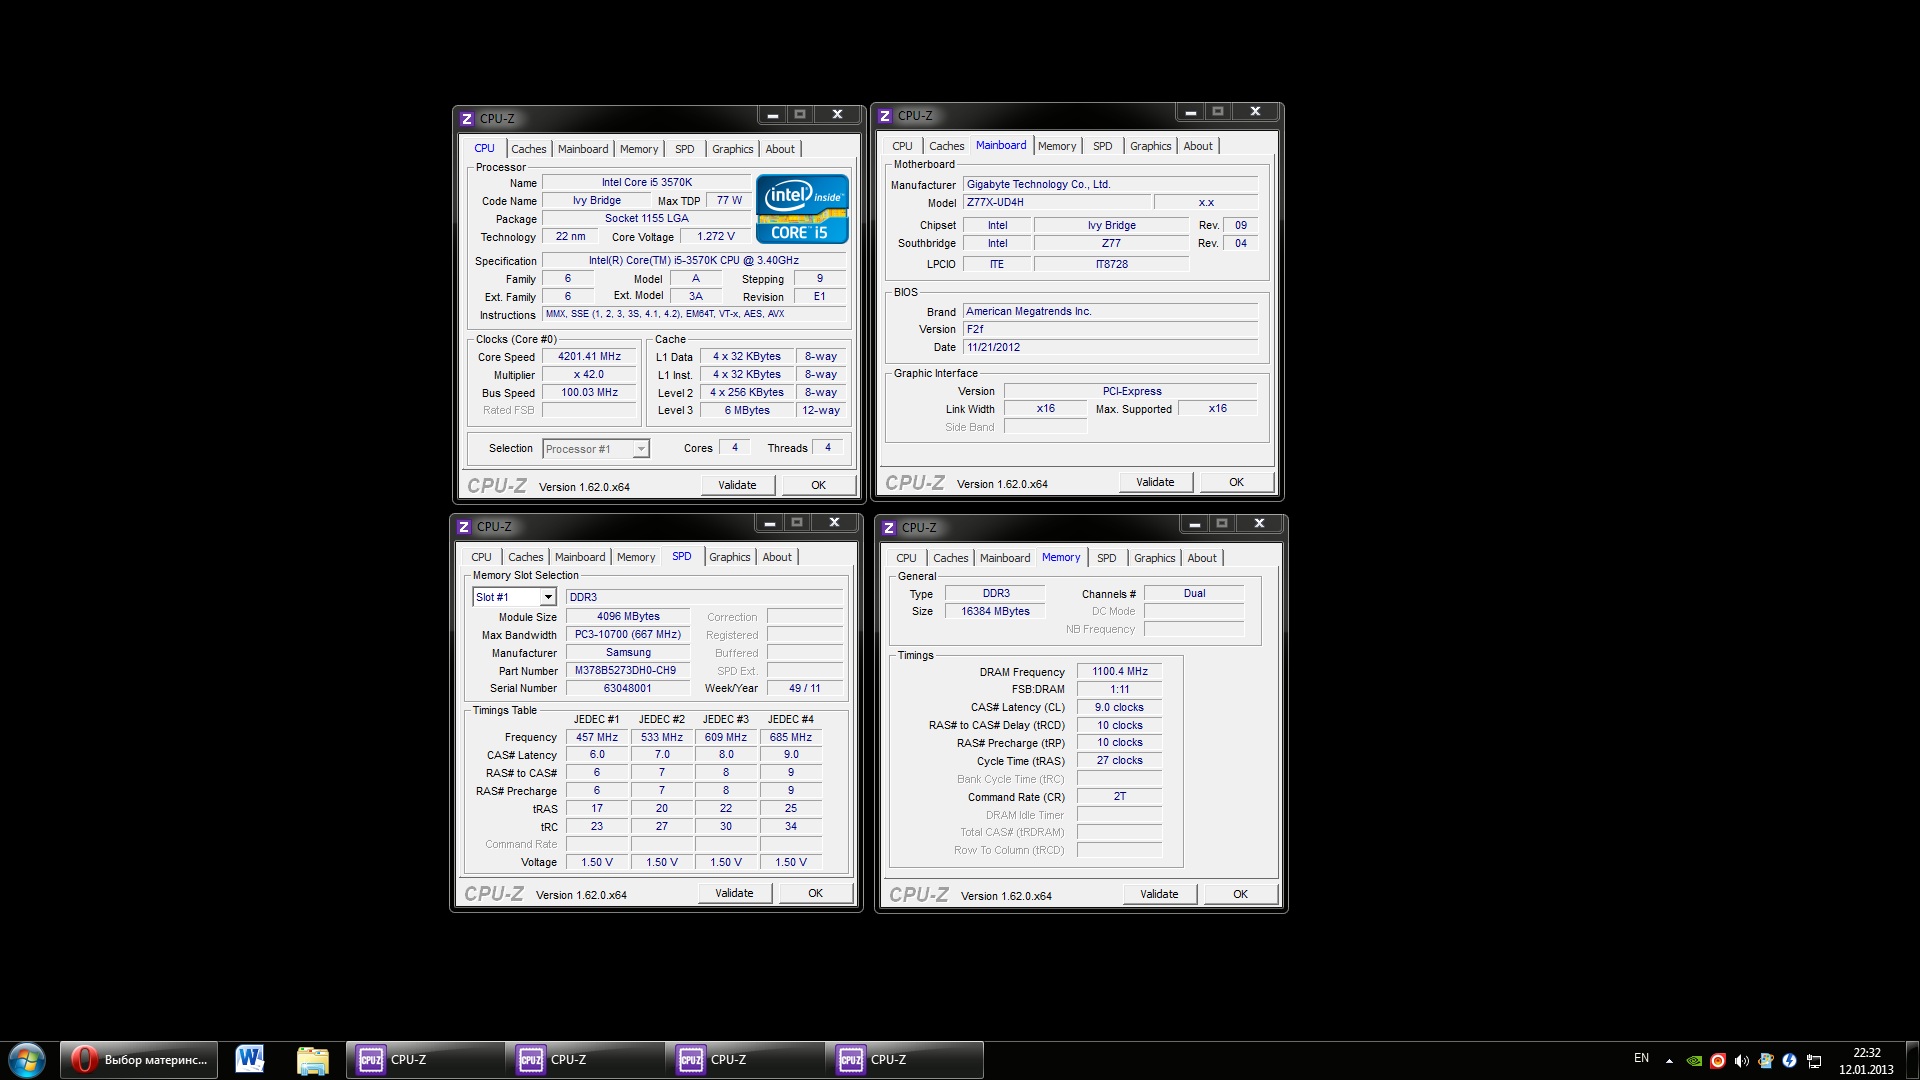Open the file explorer folder icon
The height and width of the screenshot is (1080, 1920).
click(313, 1059)
